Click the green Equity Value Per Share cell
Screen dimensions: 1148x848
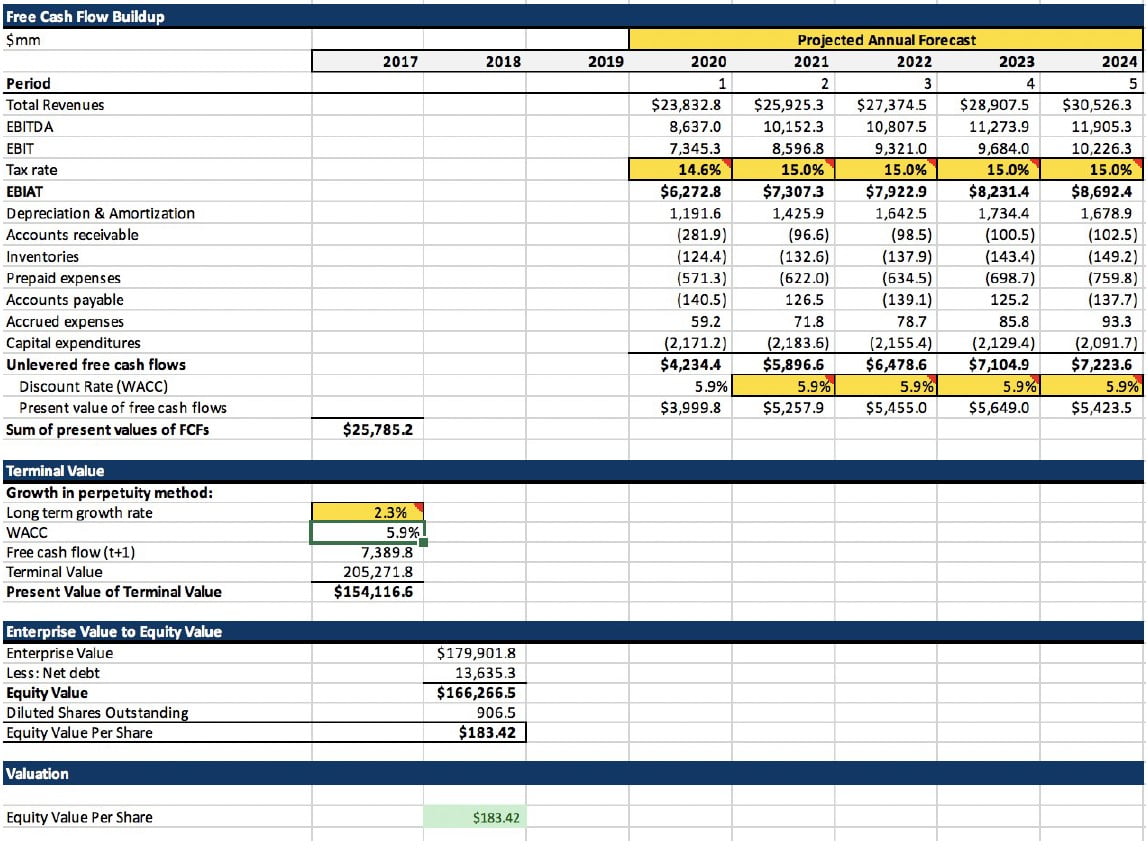(474, 818)
